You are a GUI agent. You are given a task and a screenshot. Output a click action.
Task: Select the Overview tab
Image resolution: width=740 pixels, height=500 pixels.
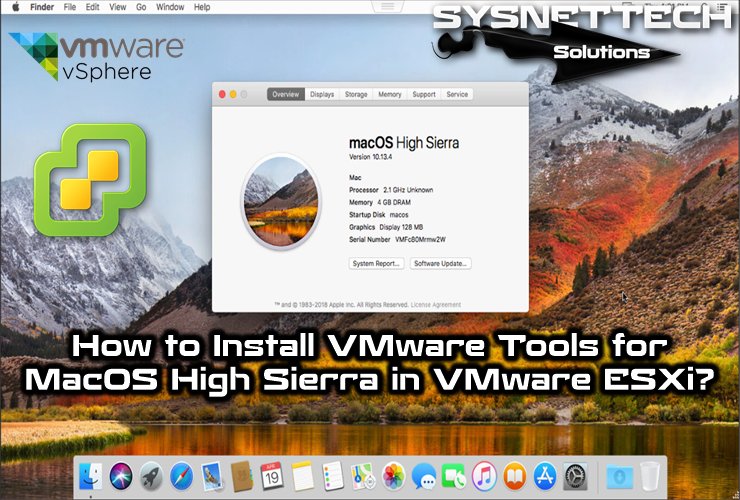click(x=286, y=94)
